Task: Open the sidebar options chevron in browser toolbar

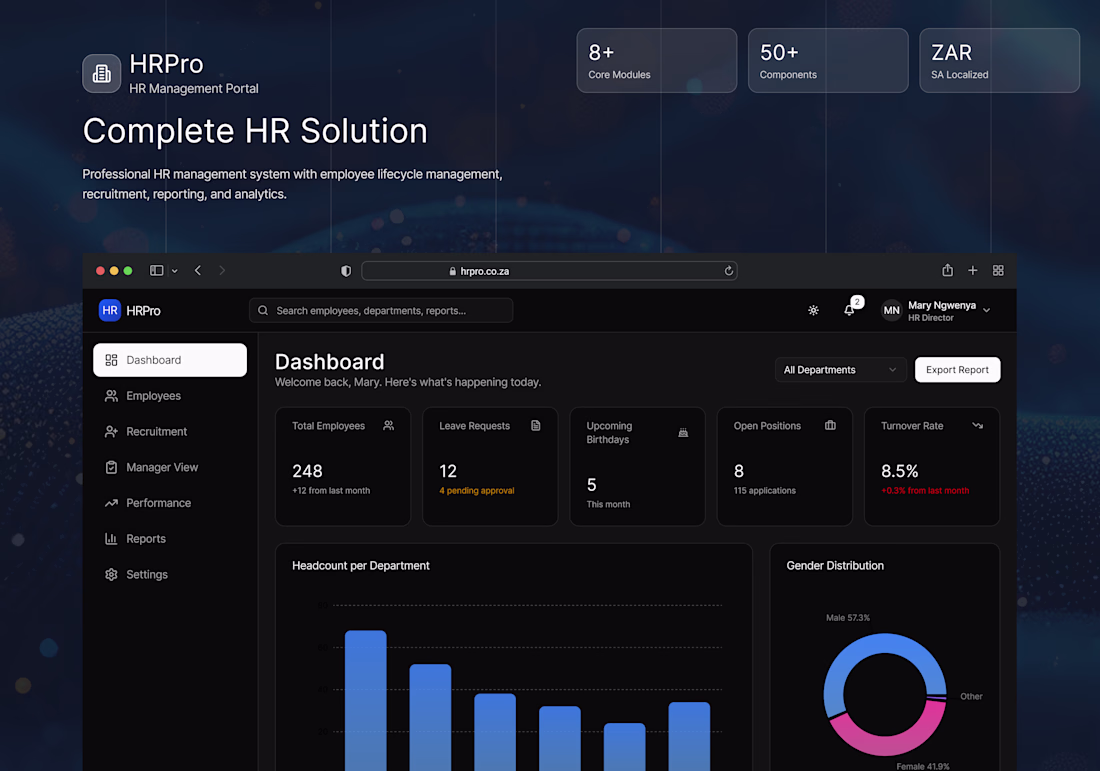Action: (175, 271)
